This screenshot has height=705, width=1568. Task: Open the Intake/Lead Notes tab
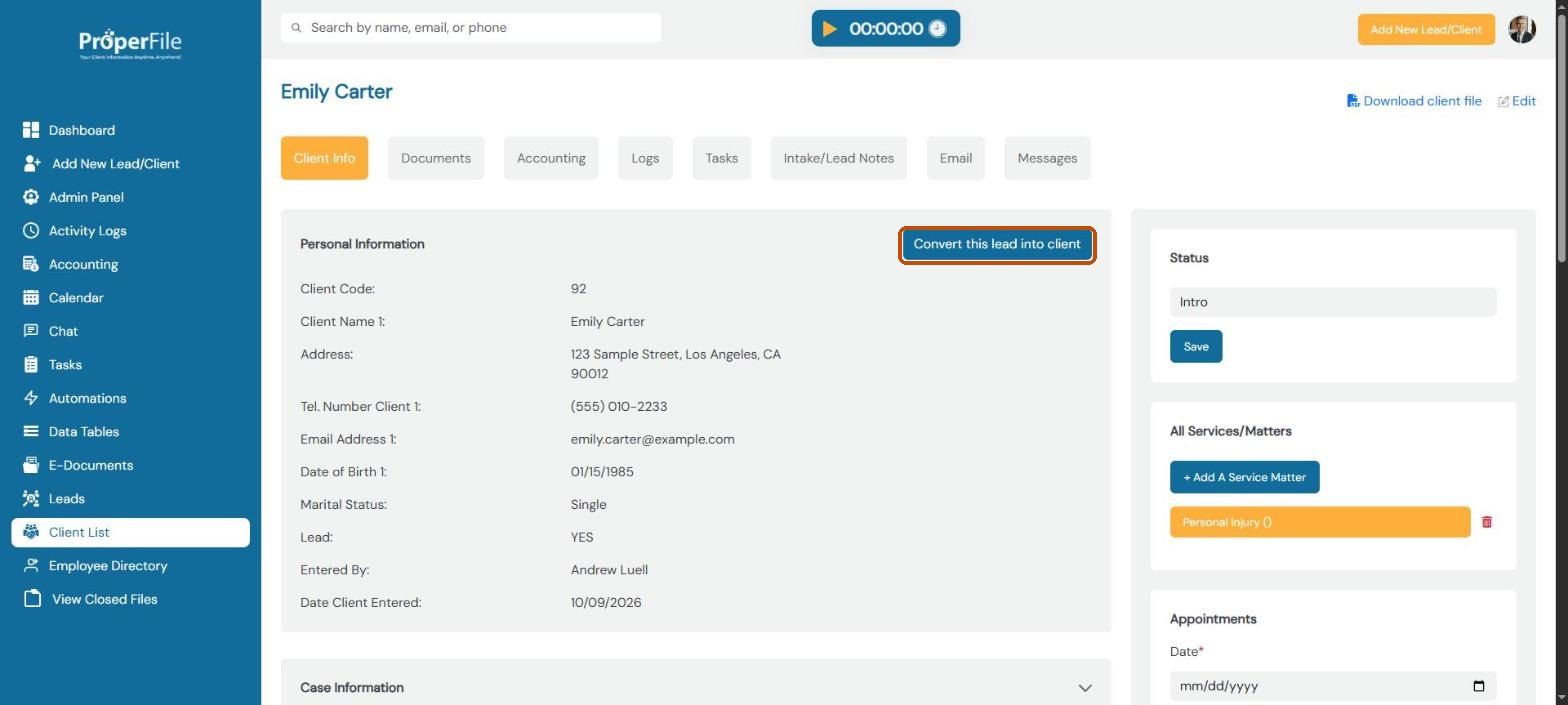click(839, 158)
